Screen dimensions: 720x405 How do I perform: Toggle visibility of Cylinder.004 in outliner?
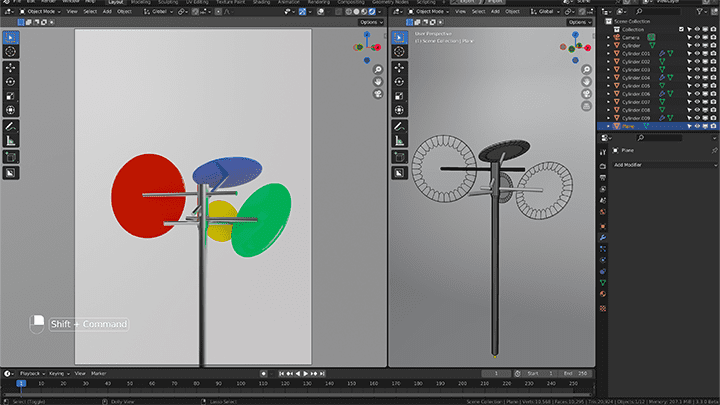tap(698, 78)
